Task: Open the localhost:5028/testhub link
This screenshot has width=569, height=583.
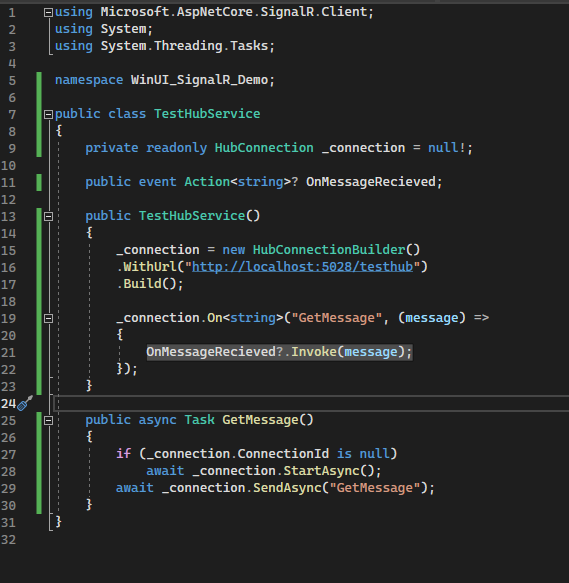Action: click(302, 267)
